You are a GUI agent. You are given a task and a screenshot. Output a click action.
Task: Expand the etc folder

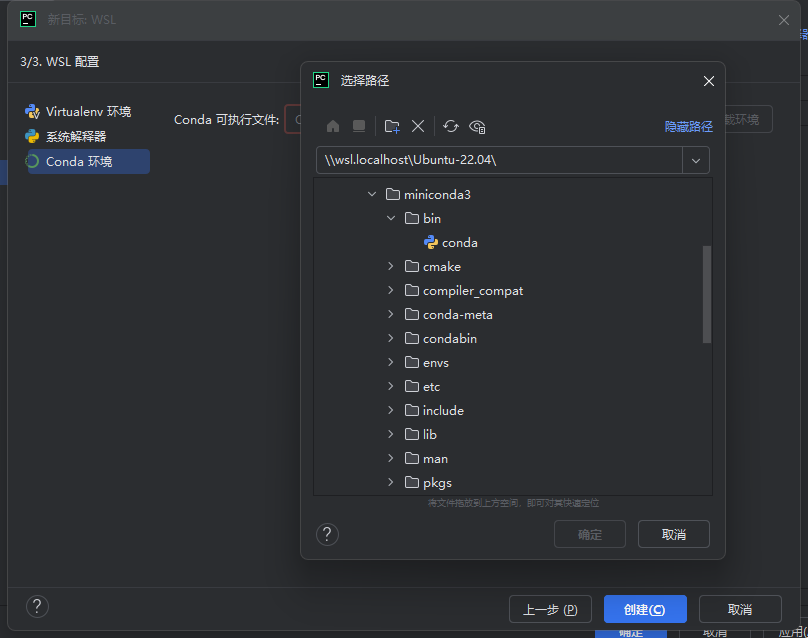click(x=391, y=387)
